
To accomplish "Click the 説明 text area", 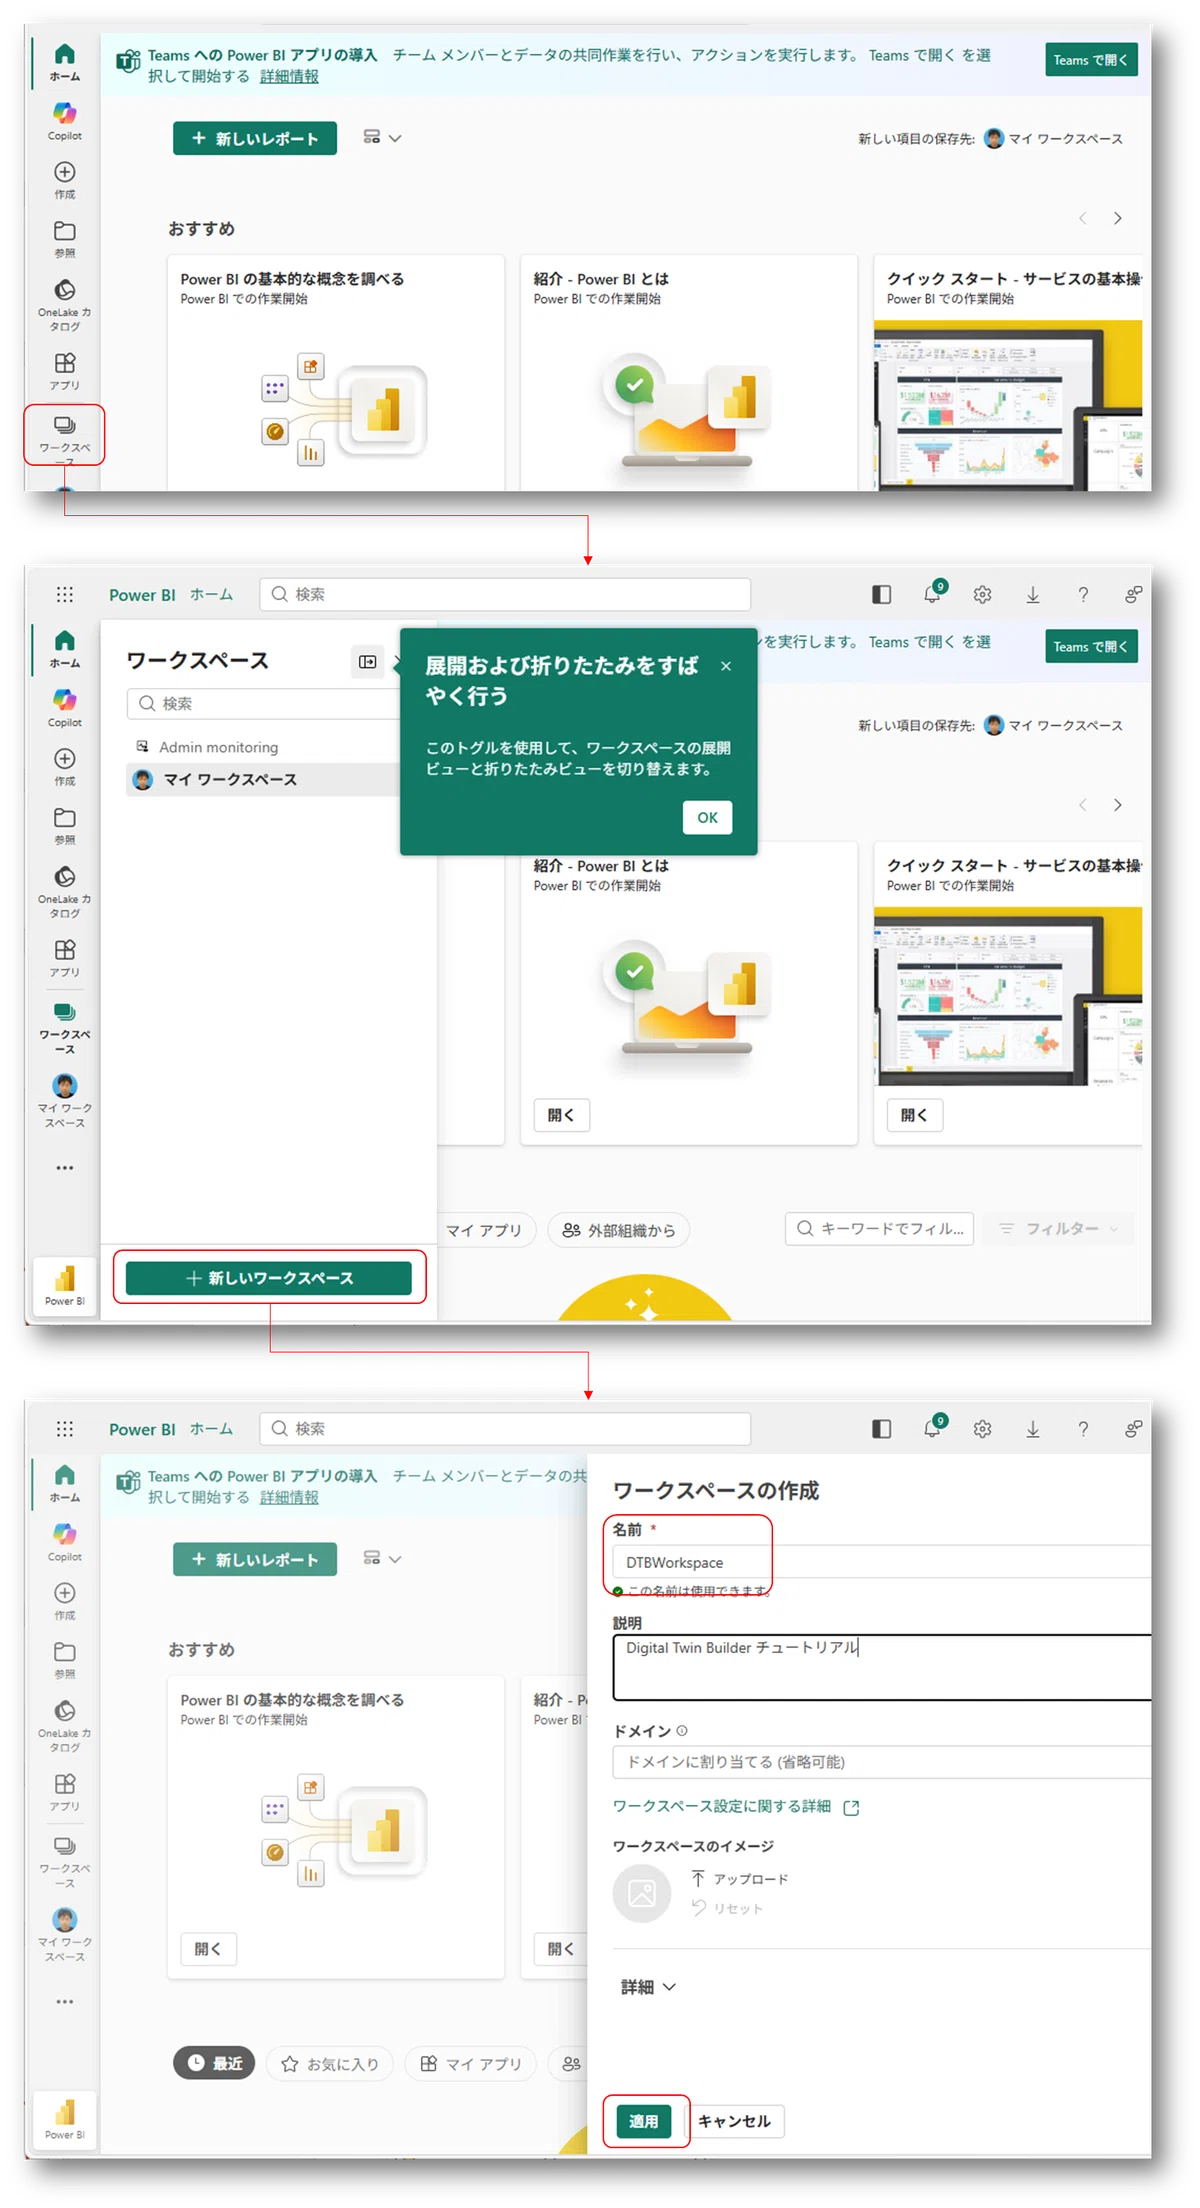I will point(882,1668).
